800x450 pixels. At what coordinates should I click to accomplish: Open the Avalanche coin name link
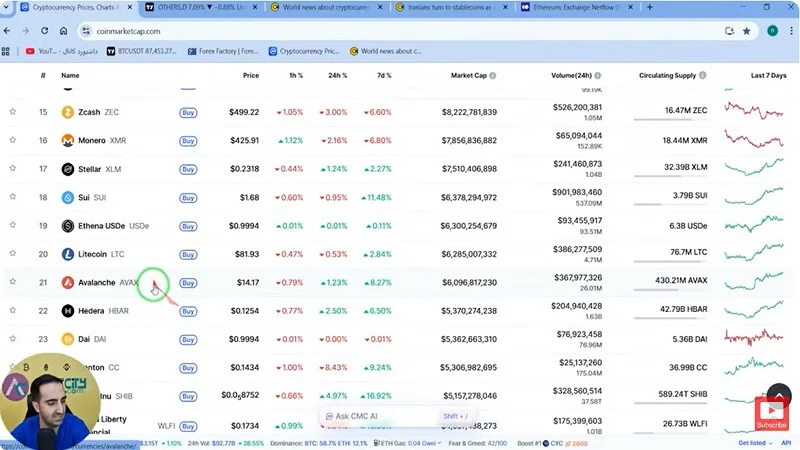pyautogui.click(x=96, y=283)
